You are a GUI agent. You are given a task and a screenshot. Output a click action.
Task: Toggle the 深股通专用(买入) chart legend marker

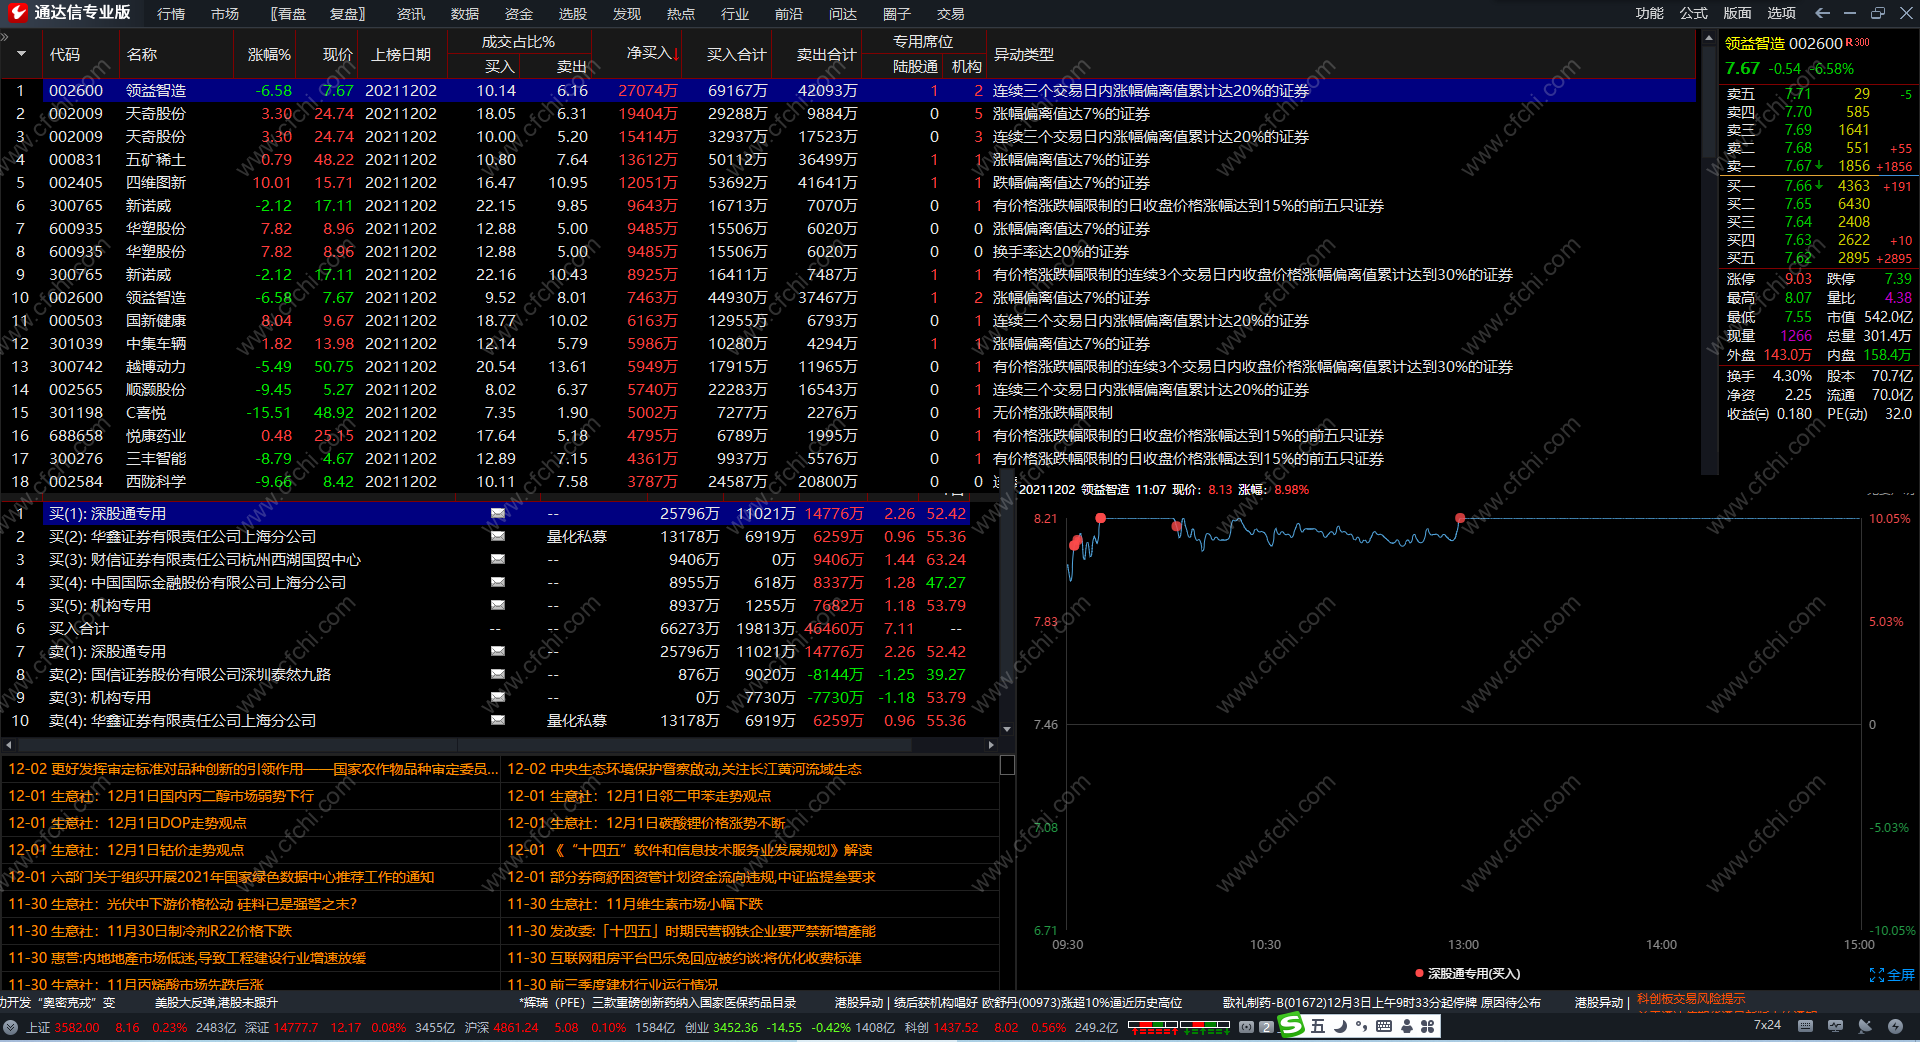point(1419,974)
